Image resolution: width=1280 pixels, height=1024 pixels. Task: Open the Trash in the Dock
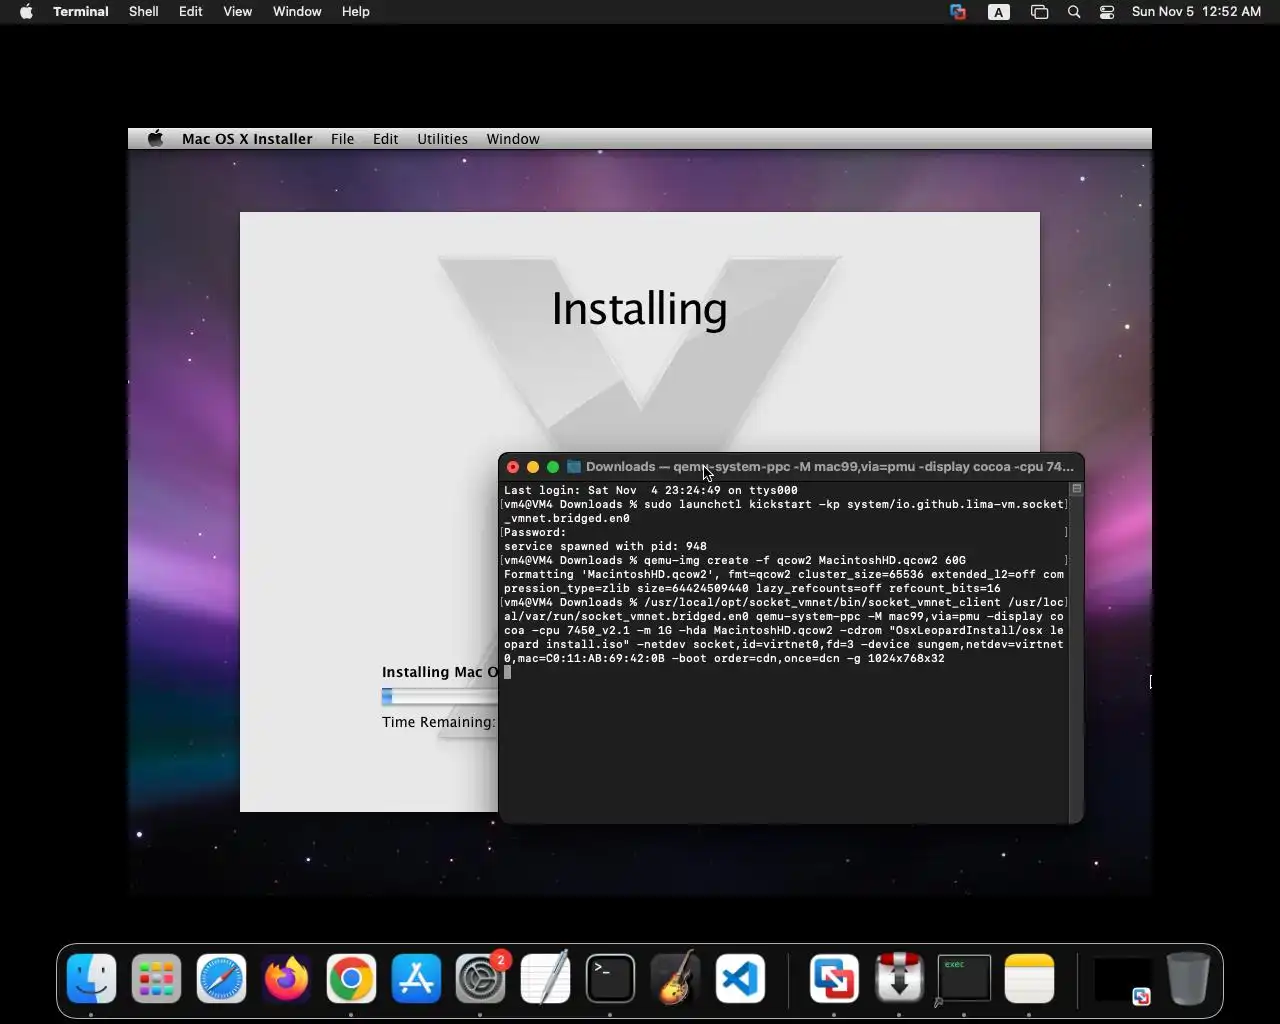tap(1188, 978)
